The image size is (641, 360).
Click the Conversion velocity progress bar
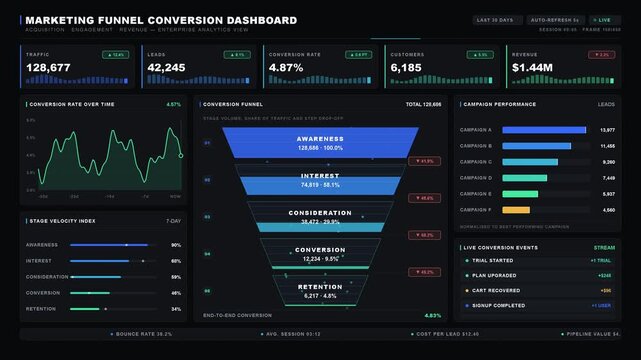point(113,293)
